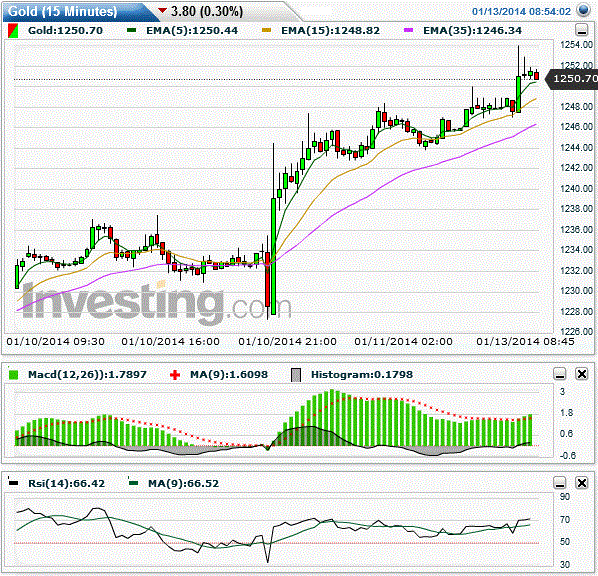The image size is (598, 576).
Task: Toggle the EMA(5) green legend marker
Action: coord(131,30)
